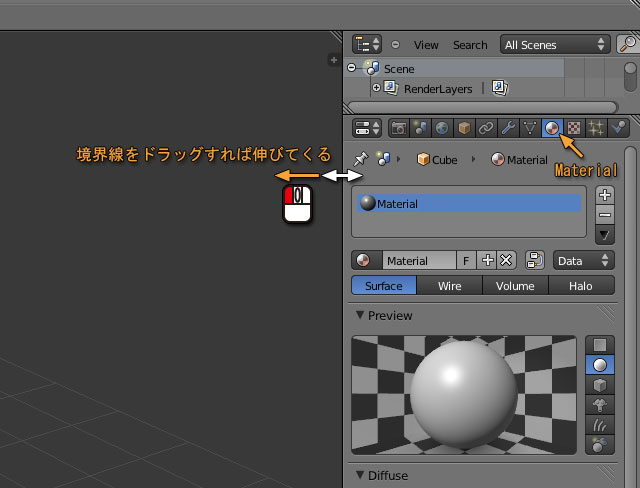Viewport: 640px width, 488px height.
Task: Select the Cube preview type
Action: tap(600, 386)
